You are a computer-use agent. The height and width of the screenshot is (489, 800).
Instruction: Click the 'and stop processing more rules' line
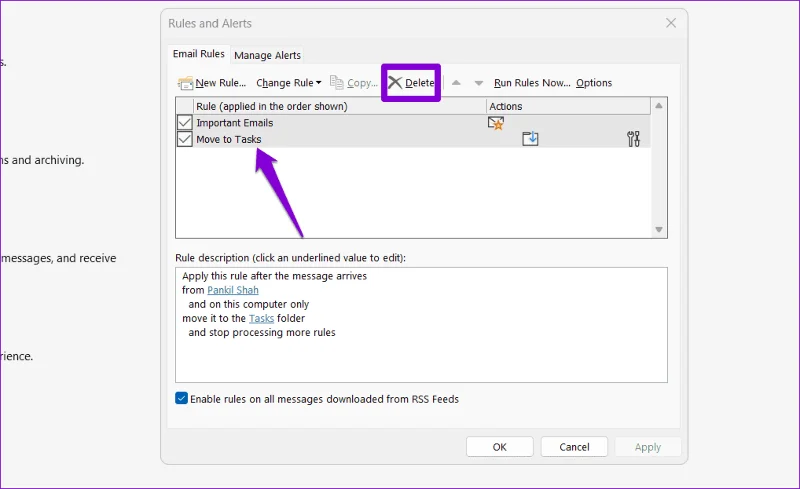262,332
